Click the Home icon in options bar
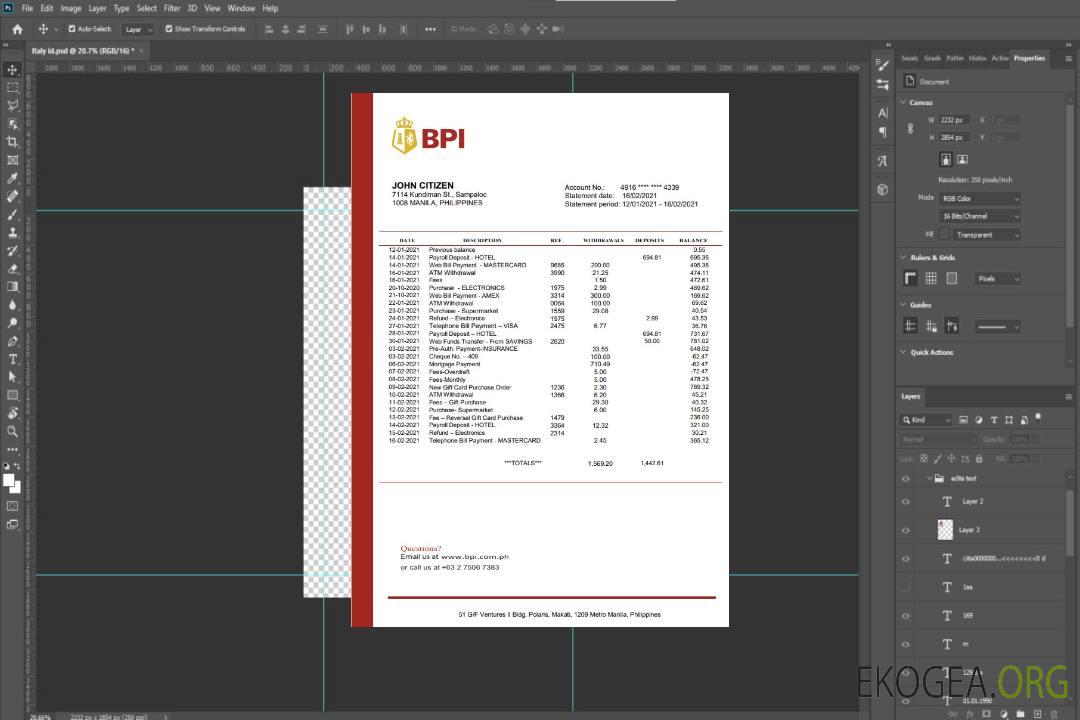This screenshot has height=720, width=1080. (x=17, y=29)
